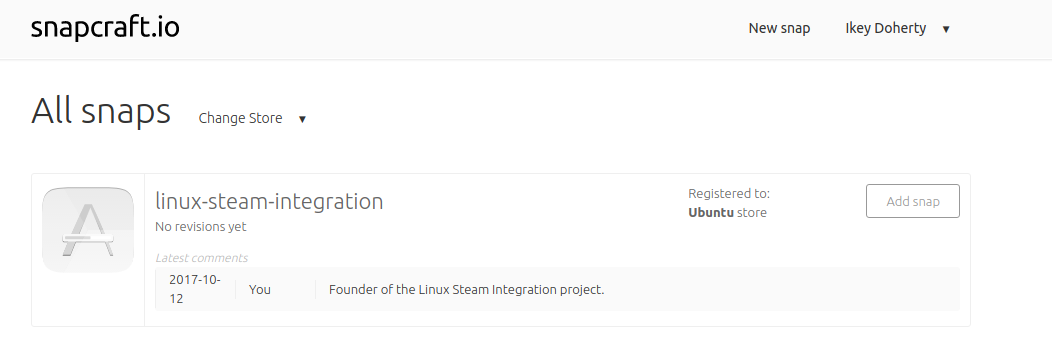Screen dimensions: 1052x360
Task: Click the snapcraft.io logo
Action: coord(105,28)
